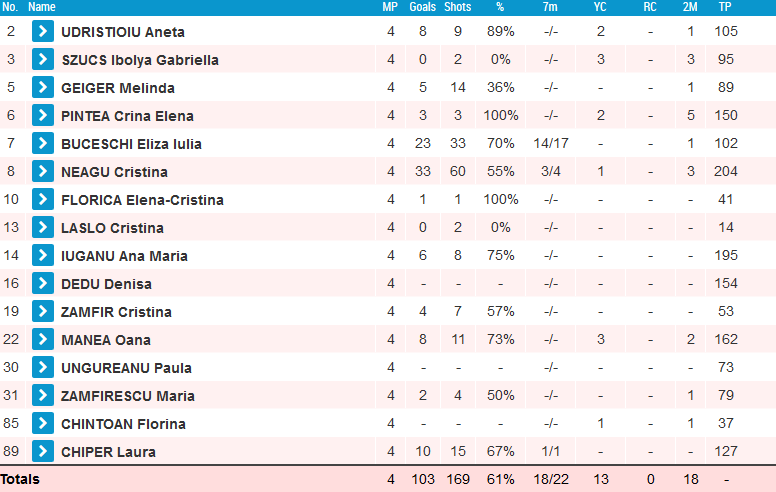Select the player name UNGUREANU Paula
Image resolution: width=776 pixels, height=492 pixels.
[126, 368]
